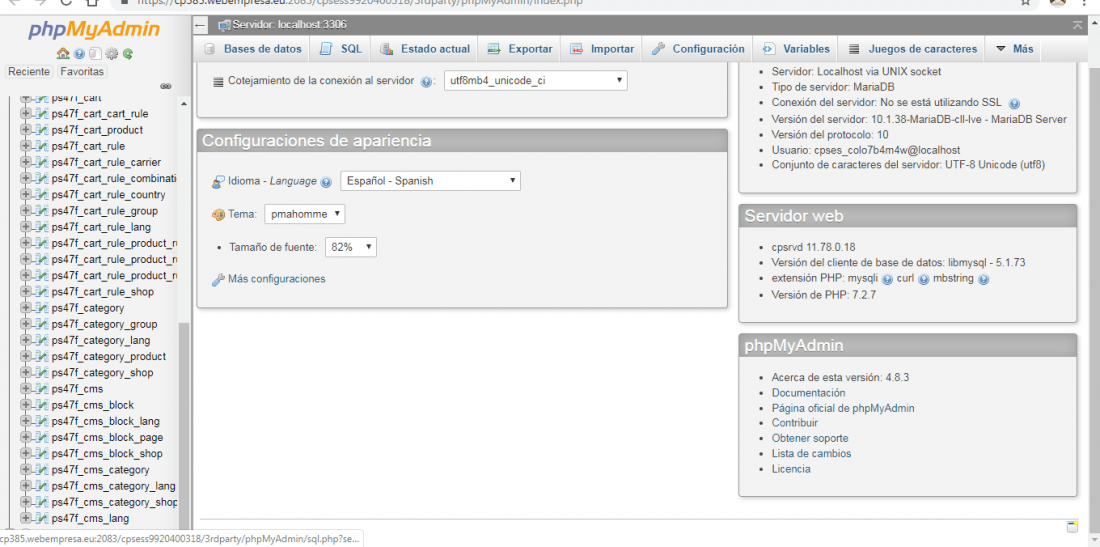Open Más configuraciones link
The image size is (1100, 547).
point(276,279)
